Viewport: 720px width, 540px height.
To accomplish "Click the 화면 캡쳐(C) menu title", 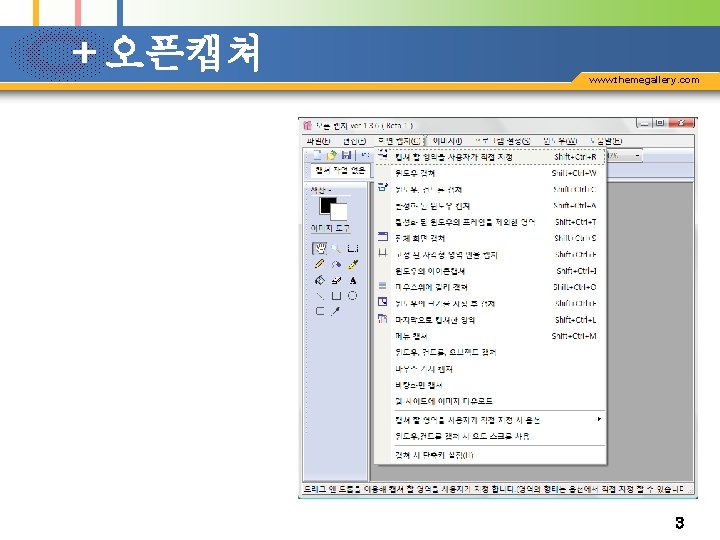I will tap(400, 141).
